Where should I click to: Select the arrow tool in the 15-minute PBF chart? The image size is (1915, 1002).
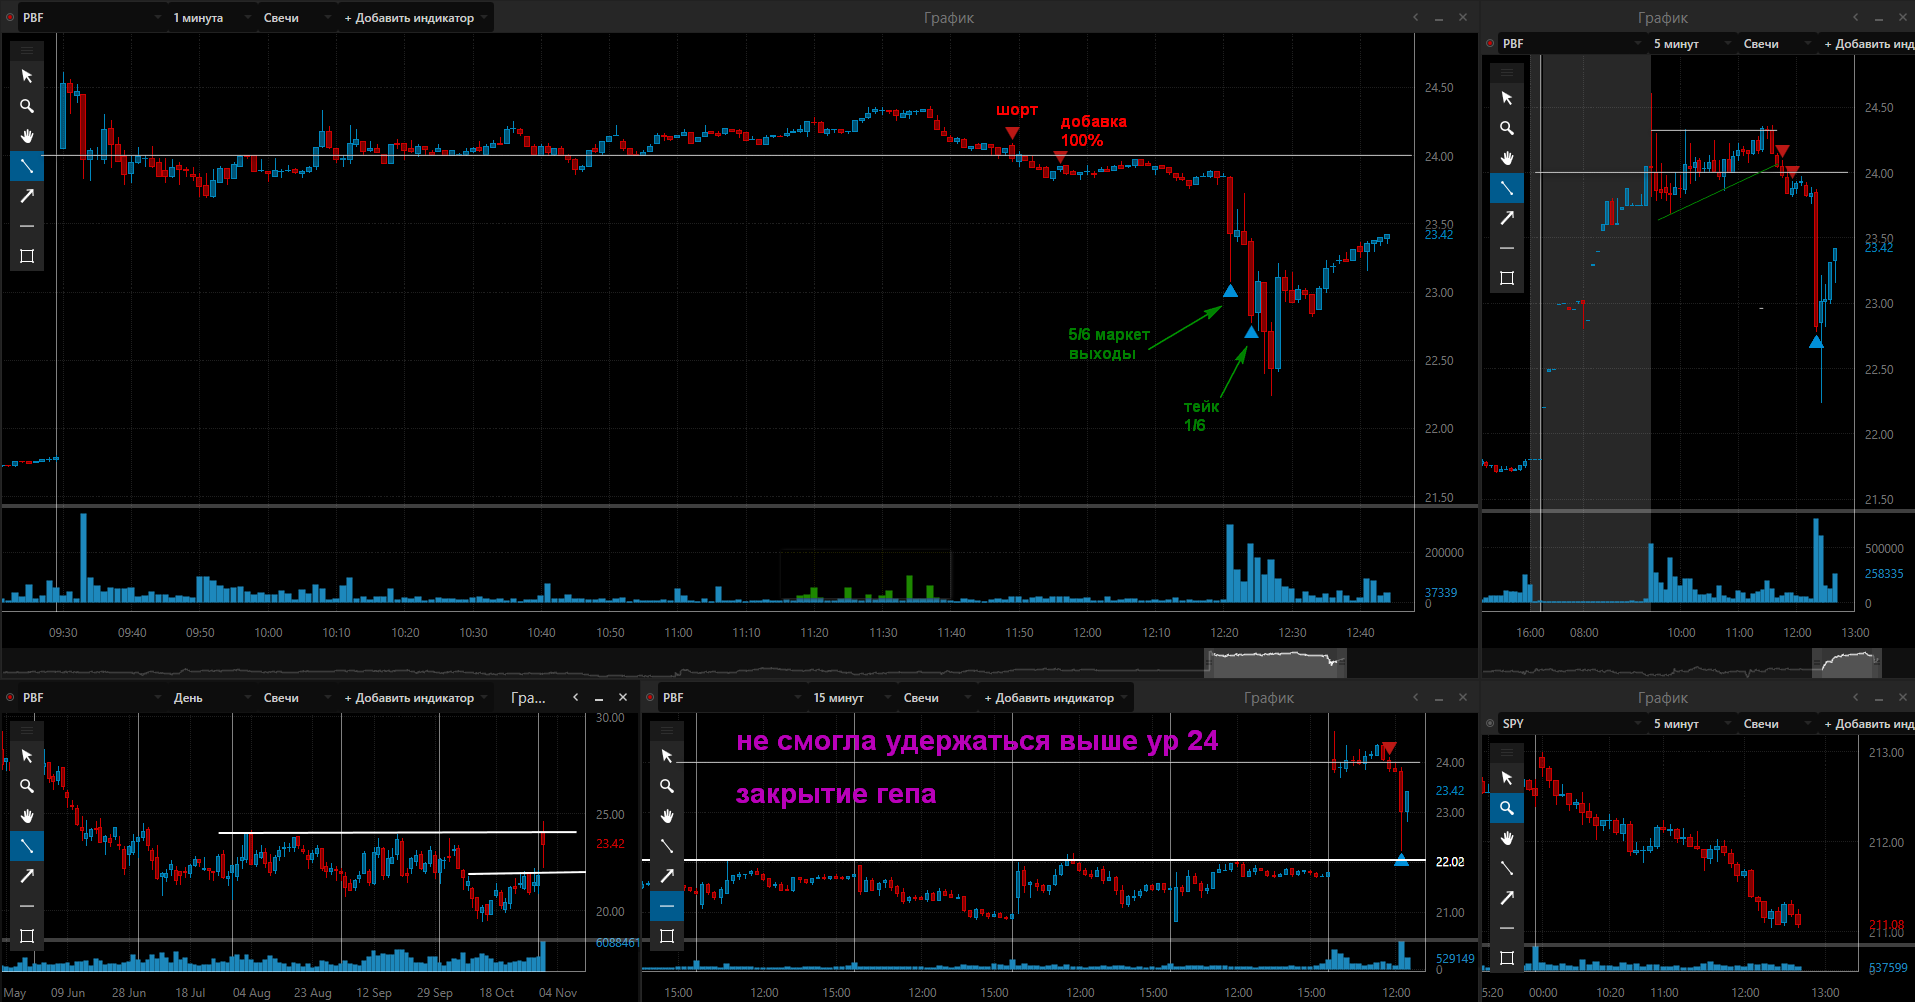click(x=667, y=876)
